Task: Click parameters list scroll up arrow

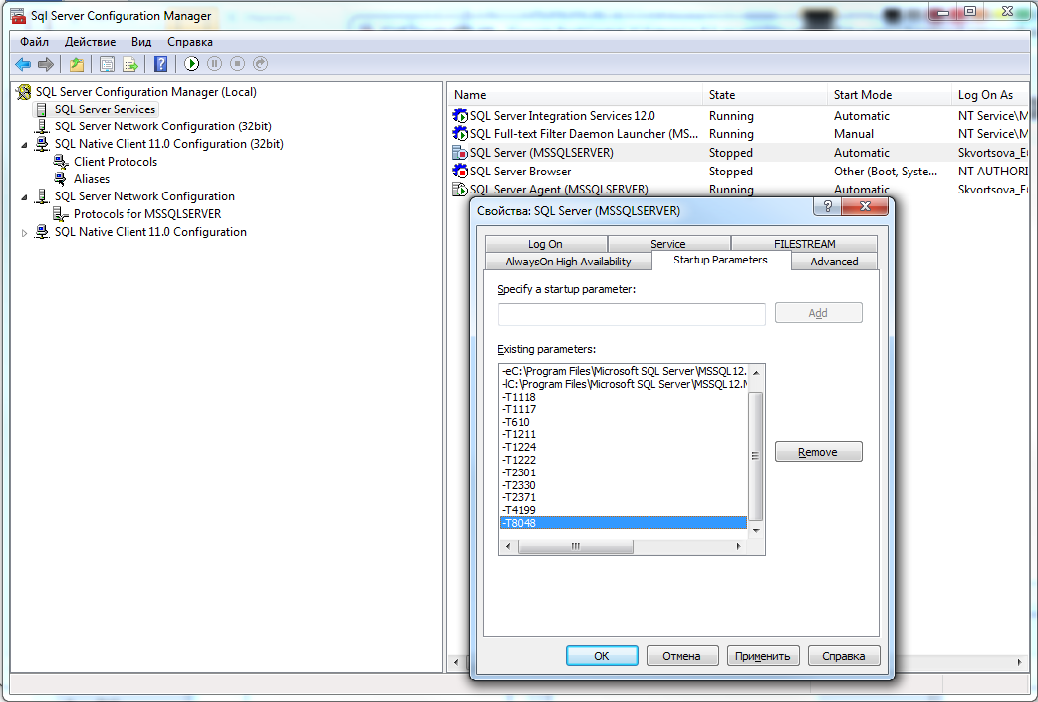Action: (756, 372)
